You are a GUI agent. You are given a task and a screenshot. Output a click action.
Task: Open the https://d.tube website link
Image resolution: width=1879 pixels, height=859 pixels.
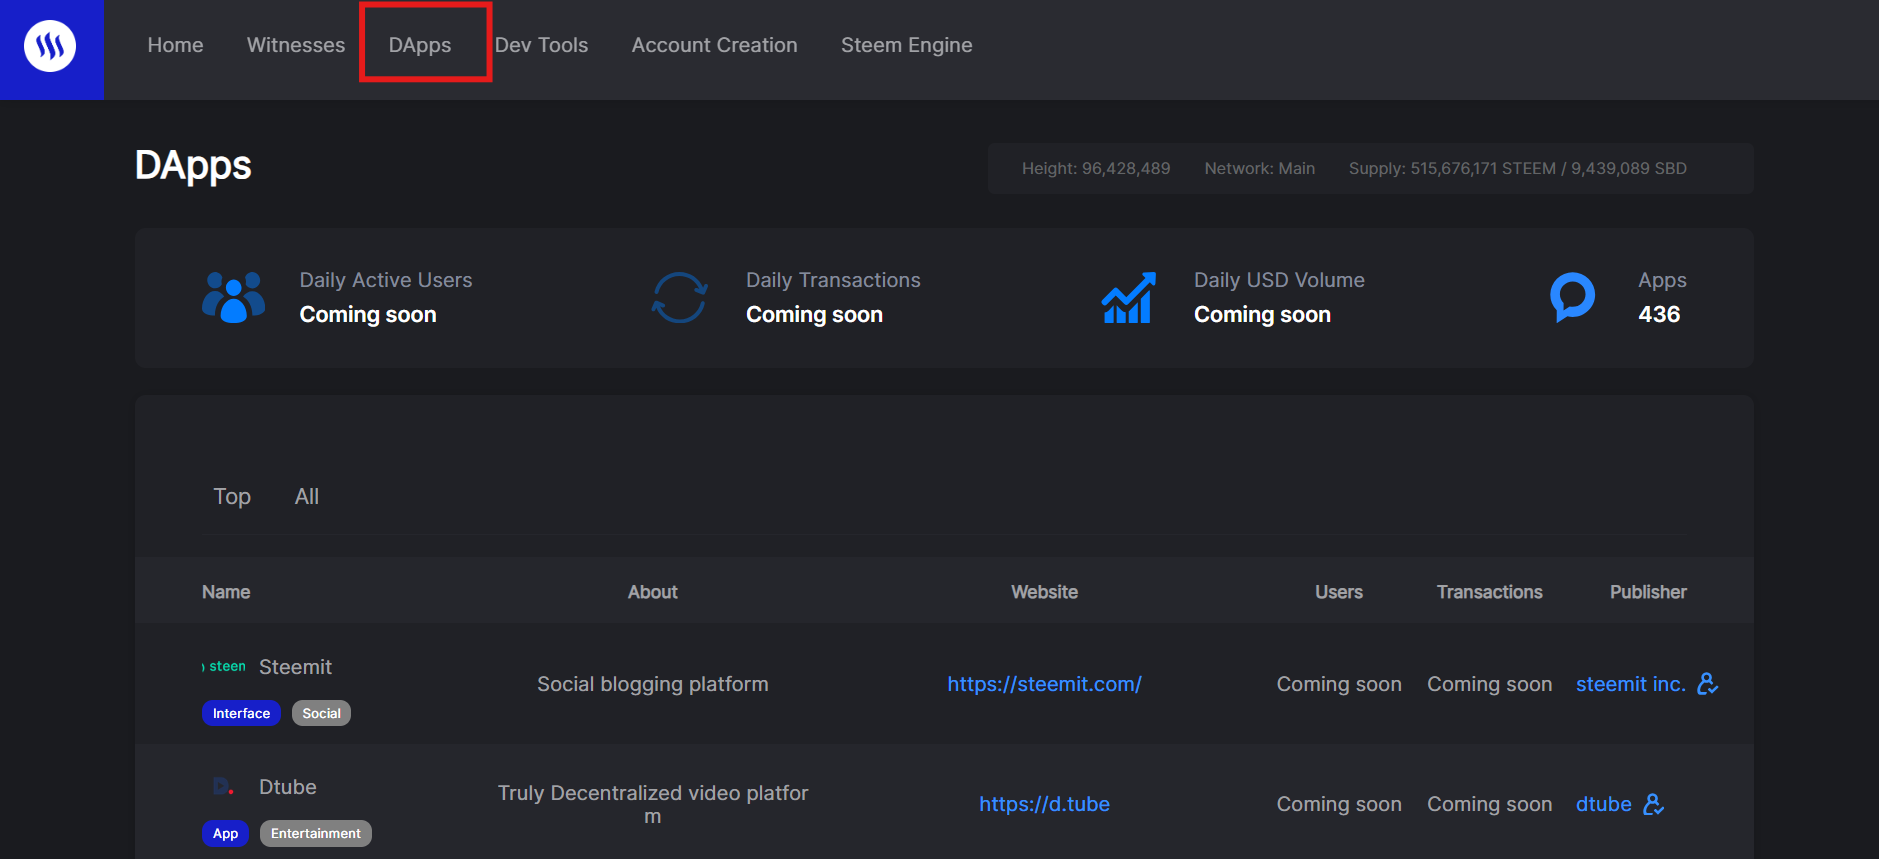1044,804
